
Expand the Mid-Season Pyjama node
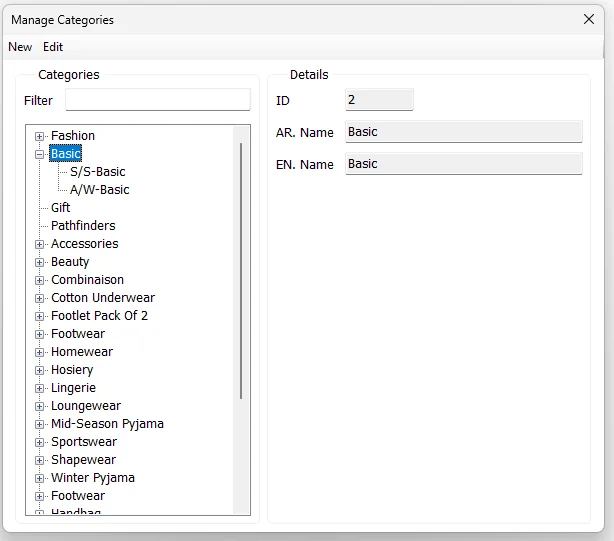[39, 424]
